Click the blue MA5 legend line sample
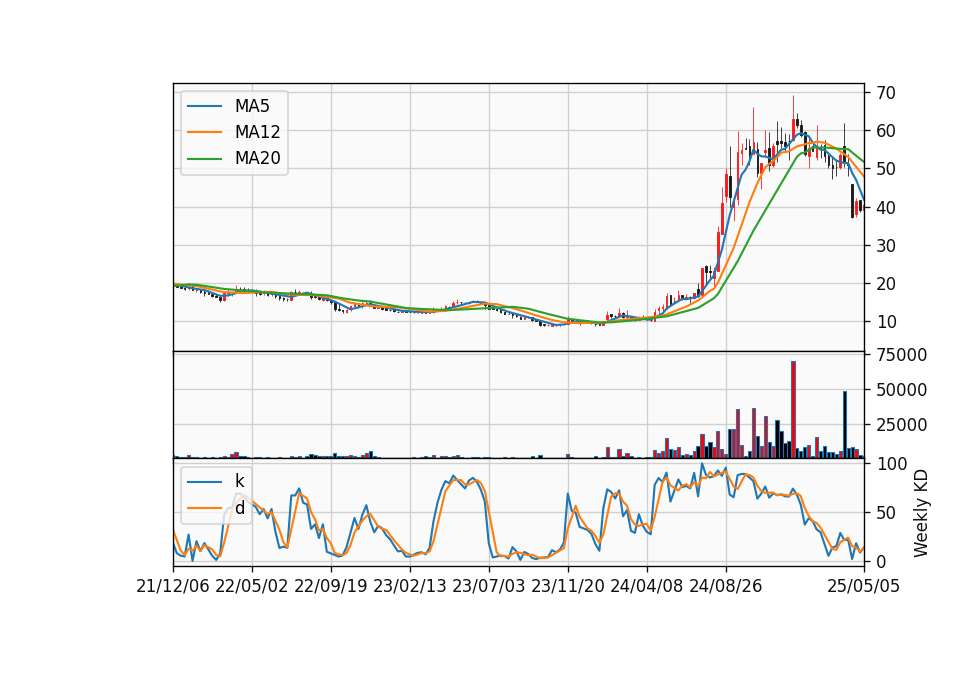Screen dimensions: 960x690 (204, 106)
